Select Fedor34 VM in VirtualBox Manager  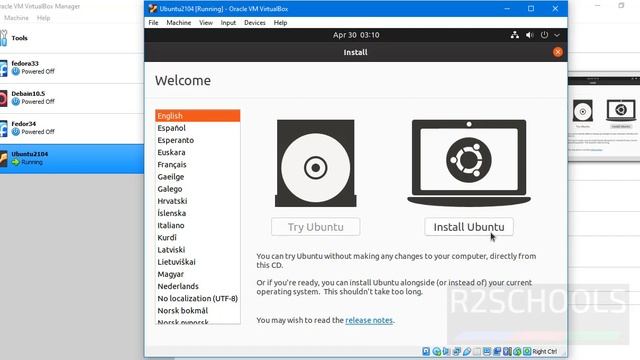tap(71, 128)
